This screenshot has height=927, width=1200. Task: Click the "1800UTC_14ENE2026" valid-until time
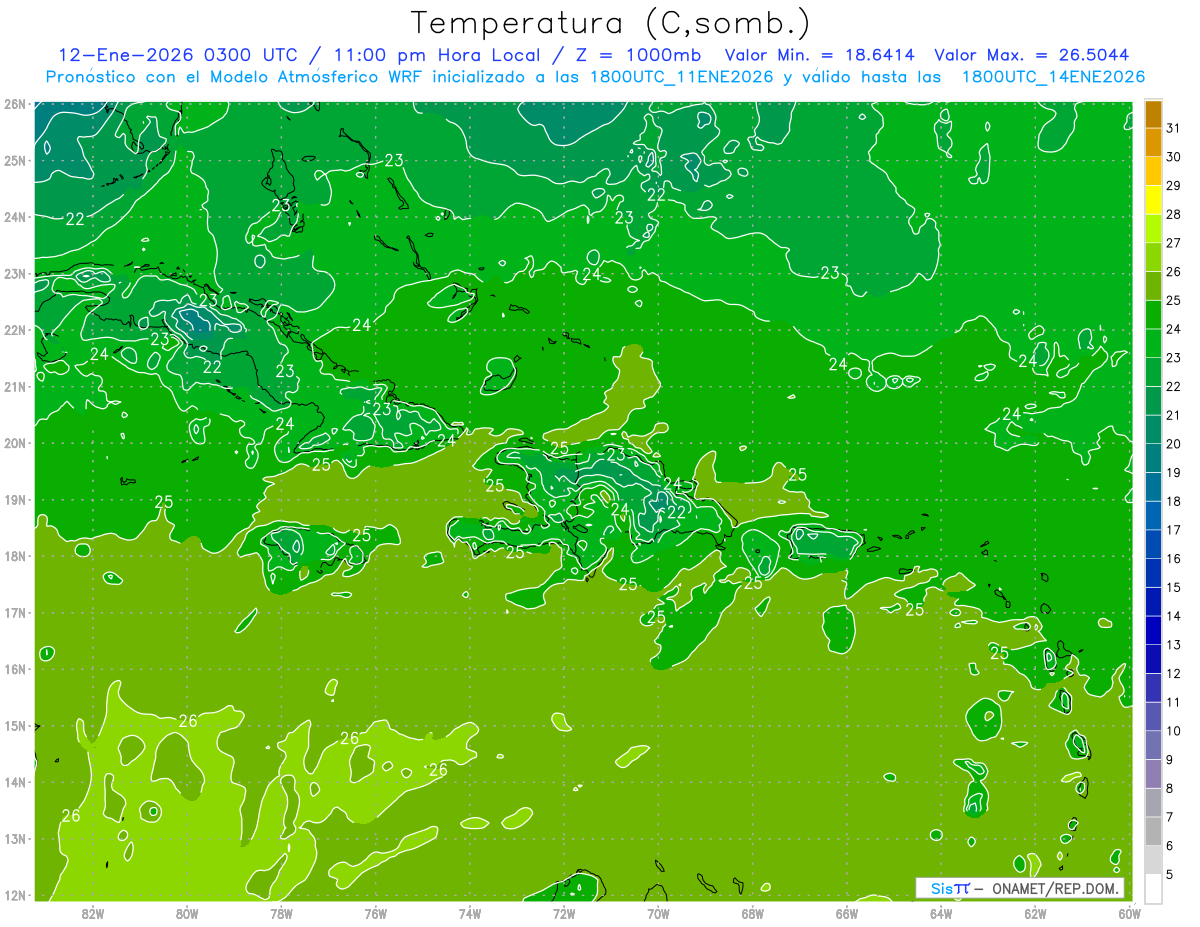[1053, 77]
